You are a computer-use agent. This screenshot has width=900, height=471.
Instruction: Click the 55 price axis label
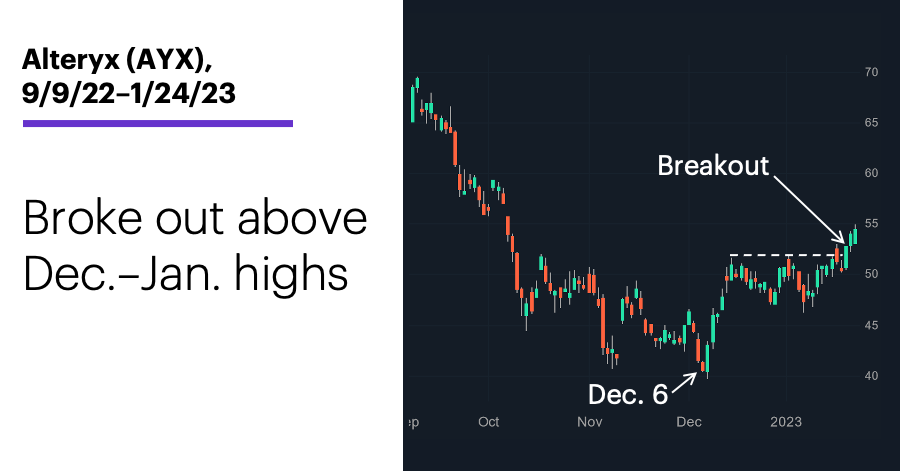tap(871, 224)
